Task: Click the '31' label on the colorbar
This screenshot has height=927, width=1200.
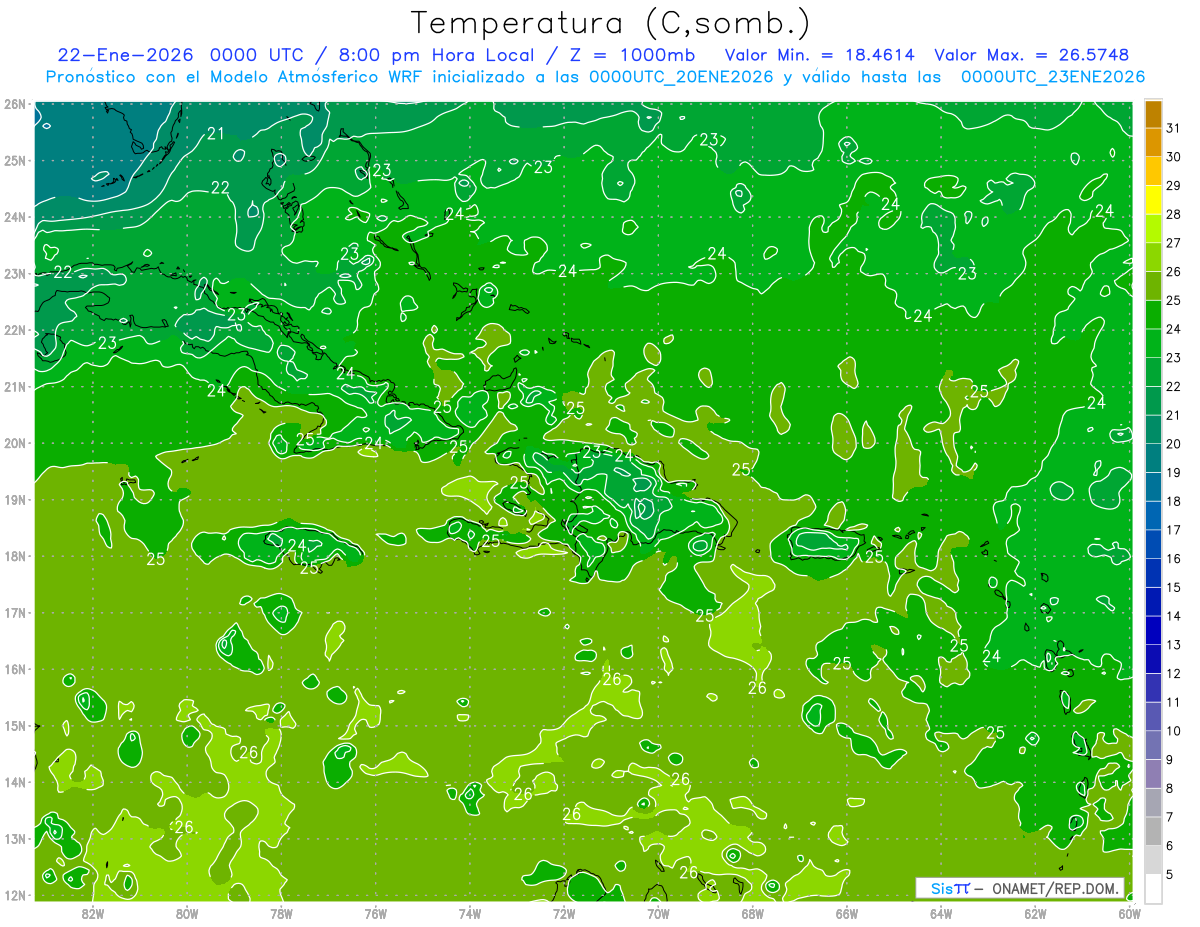Action: pos(1173,128)
